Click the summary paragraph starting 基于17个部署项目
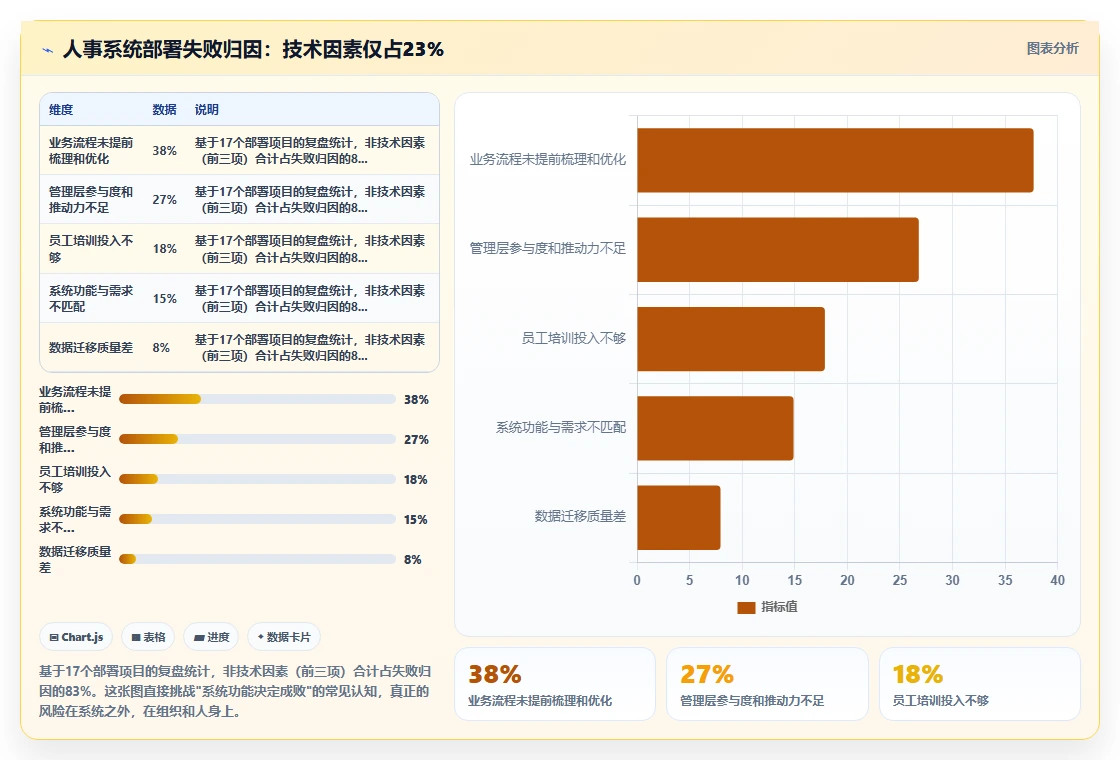Screen dimensions: 1120x760 (235, 691)
